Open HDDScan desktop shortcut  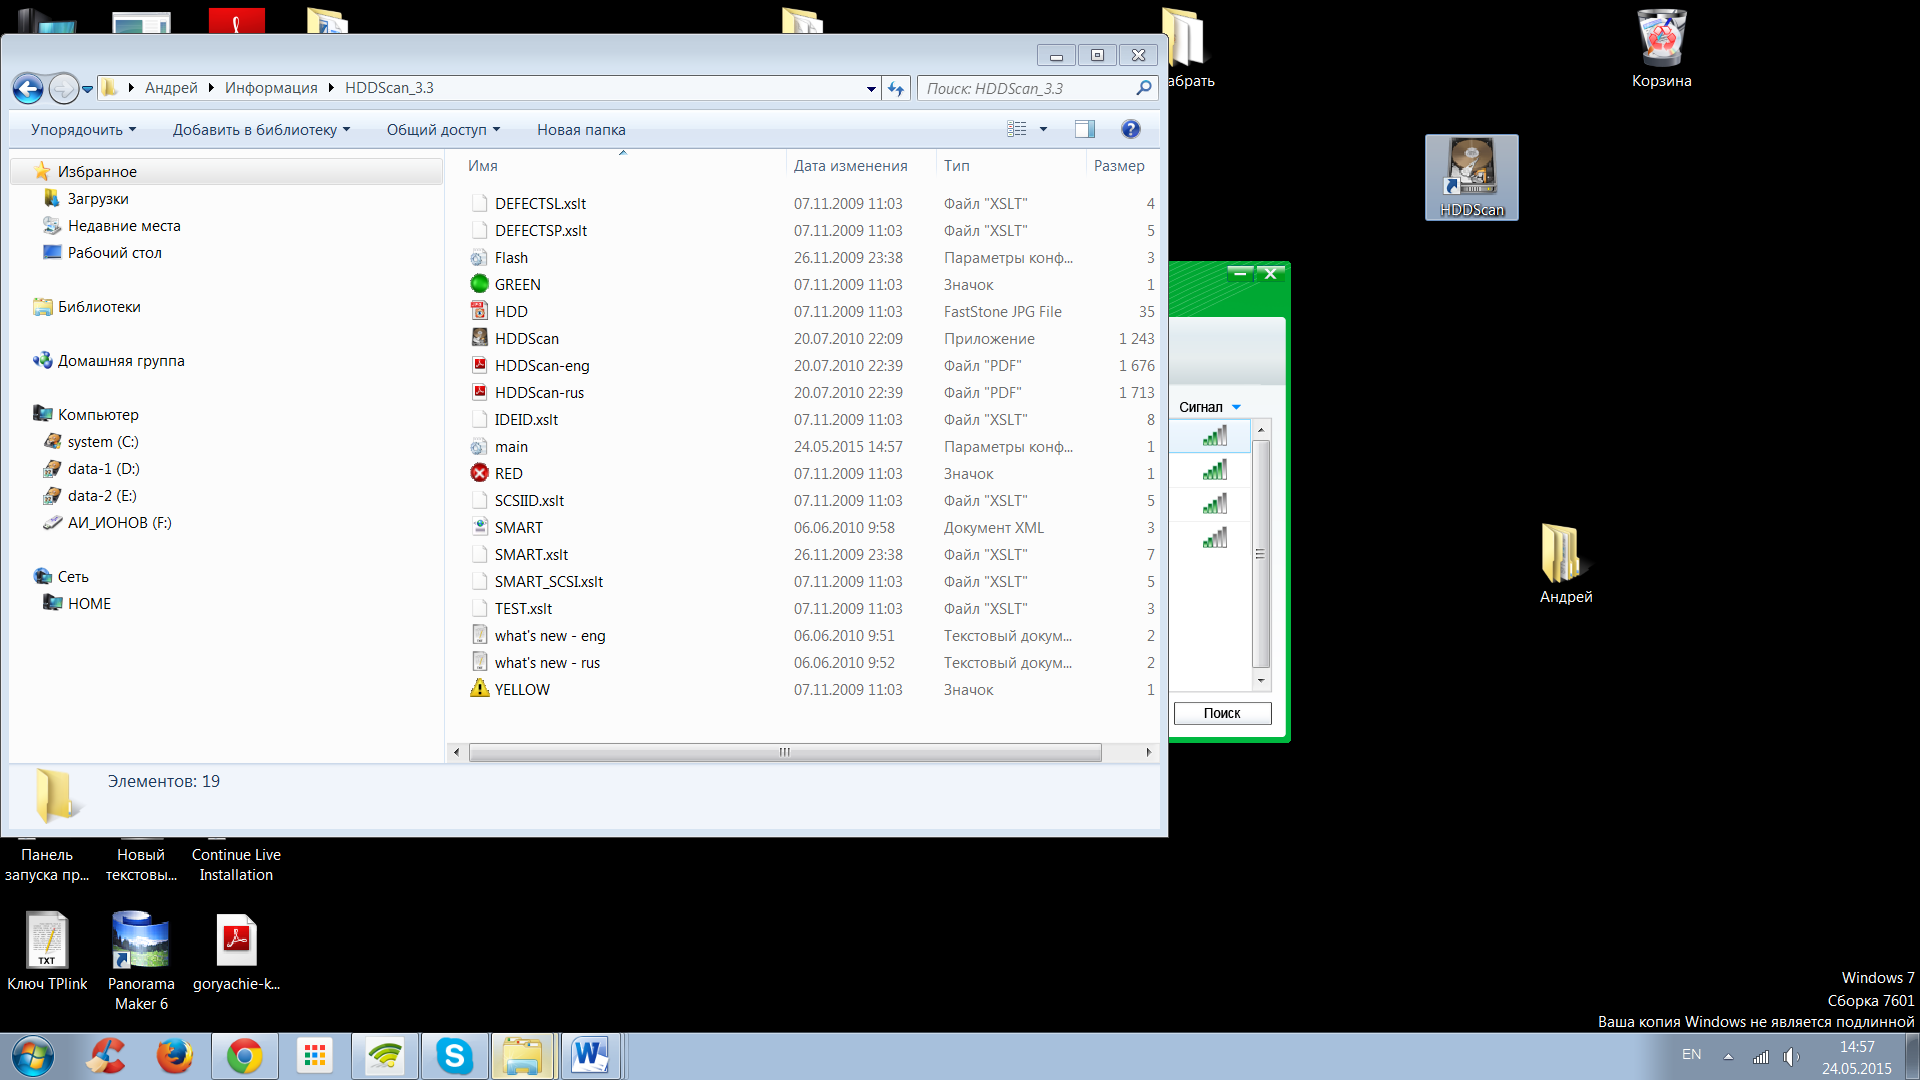pyautogui.click(x=1471, y=177)
